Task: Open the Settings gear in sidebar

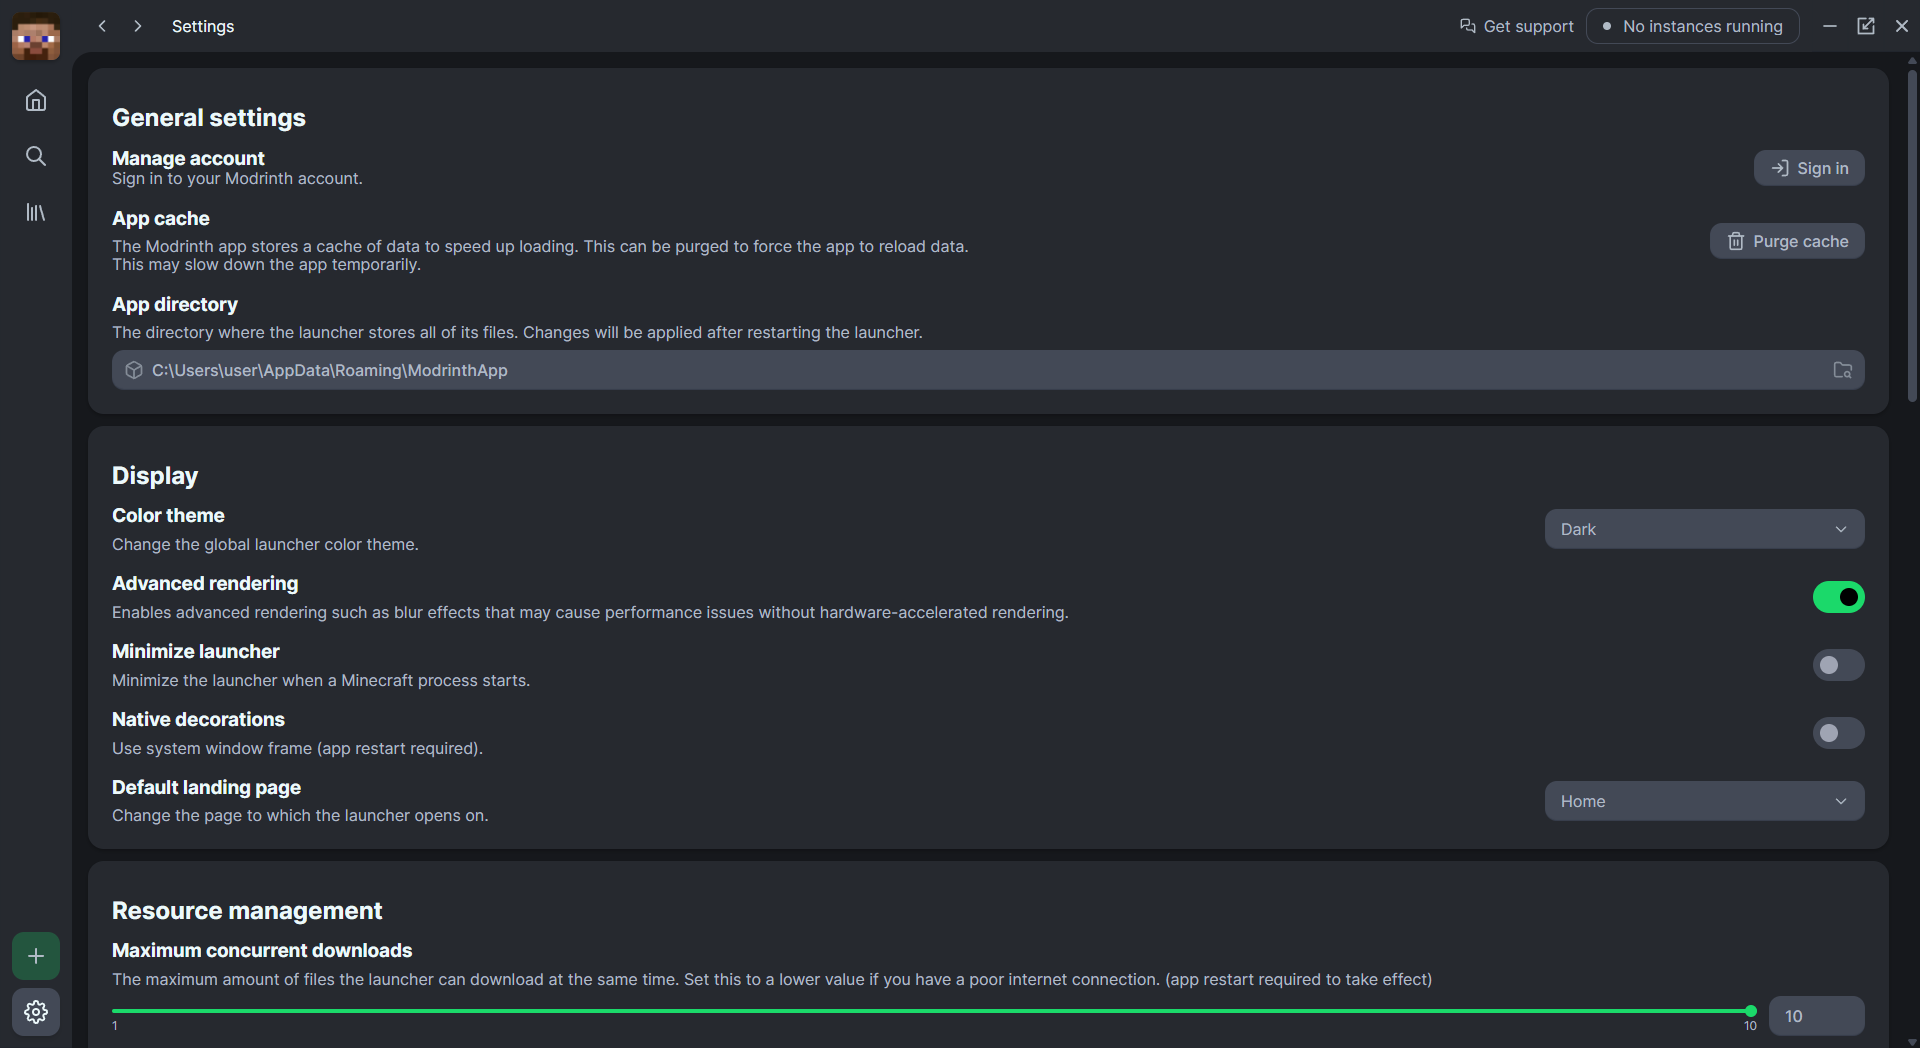Action: [36, 1012]
